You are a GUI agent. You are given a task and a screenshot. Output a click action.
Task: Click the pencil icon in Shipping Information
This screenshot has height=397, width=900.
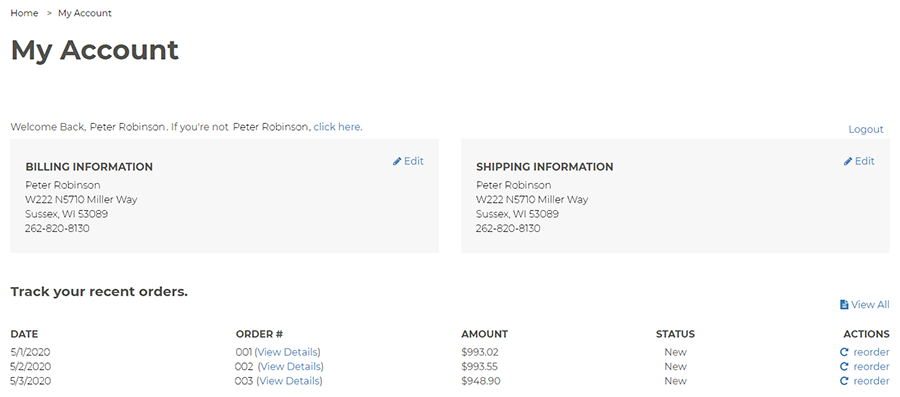coord(848,162)
